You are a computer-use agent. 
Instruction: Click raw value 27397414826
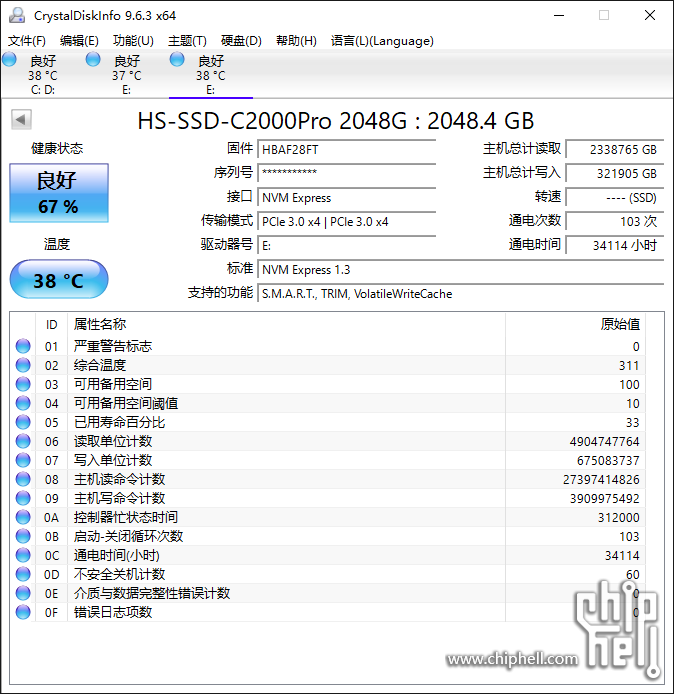601,479
